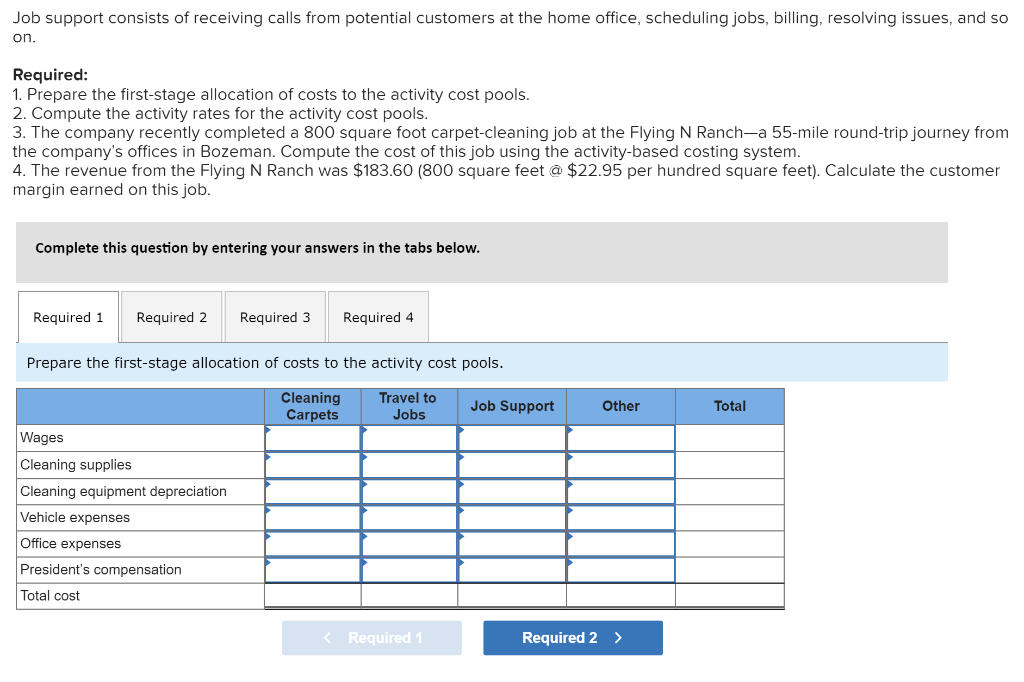Click the Travel to Jobs column header
The width and height of the screenshot is (1024, 682).
coord(409,406)
